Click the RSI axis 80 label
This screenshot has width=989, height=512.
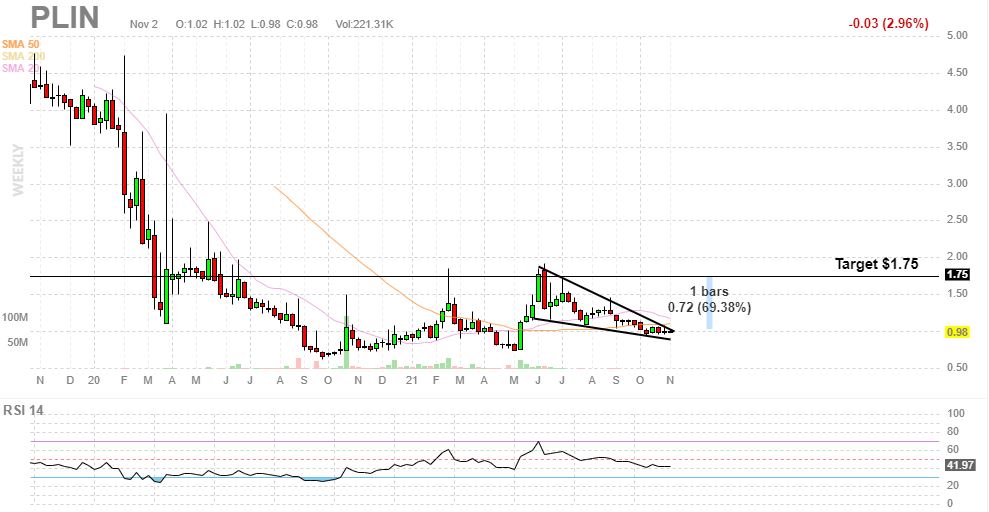953,432
